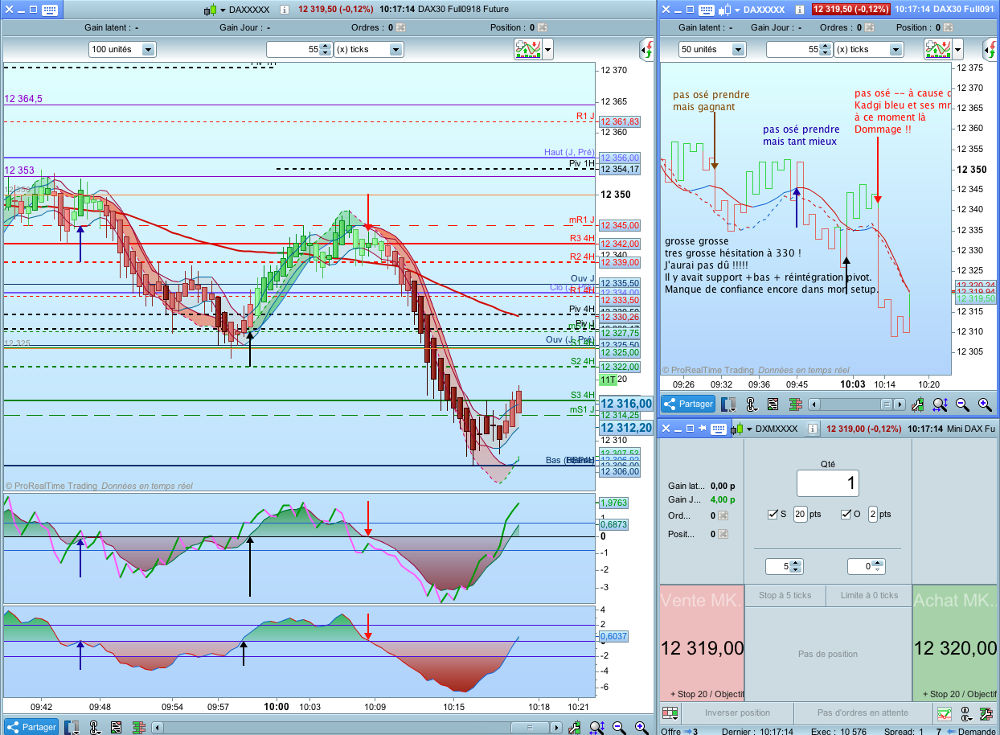Click Partager button in main chart toolbar
This screenshot has height=735, width=1000.
tap(31, 727)
